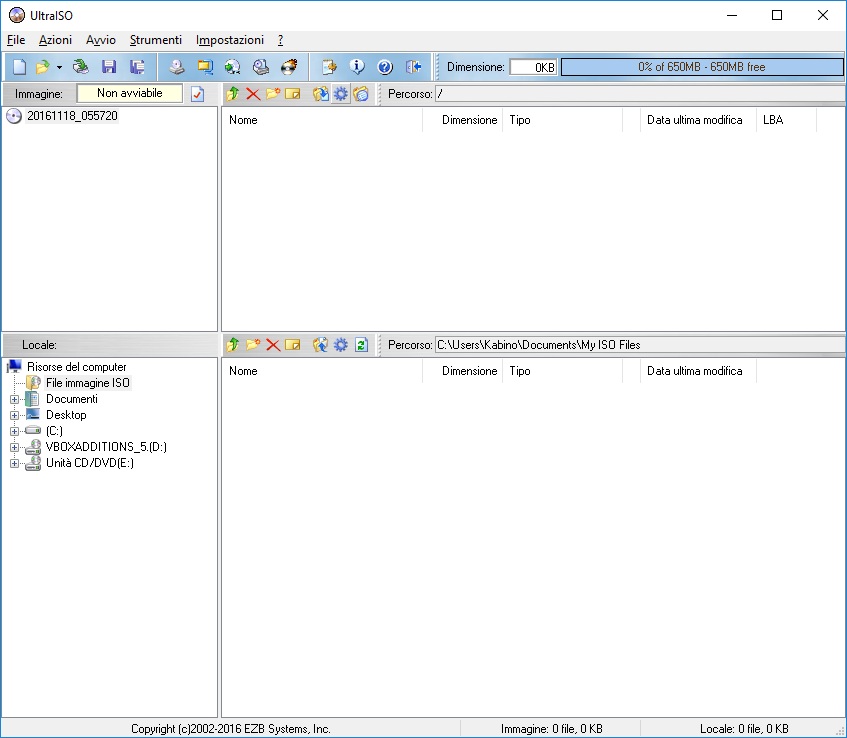
Task: Open the ? help menu
Action: click(x=280, y=40)
